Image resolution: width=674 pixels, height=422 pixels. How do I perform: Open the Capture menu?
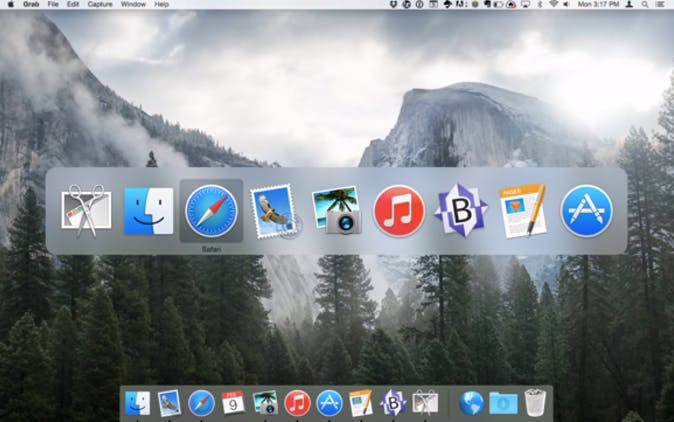[x=100, y=4]
